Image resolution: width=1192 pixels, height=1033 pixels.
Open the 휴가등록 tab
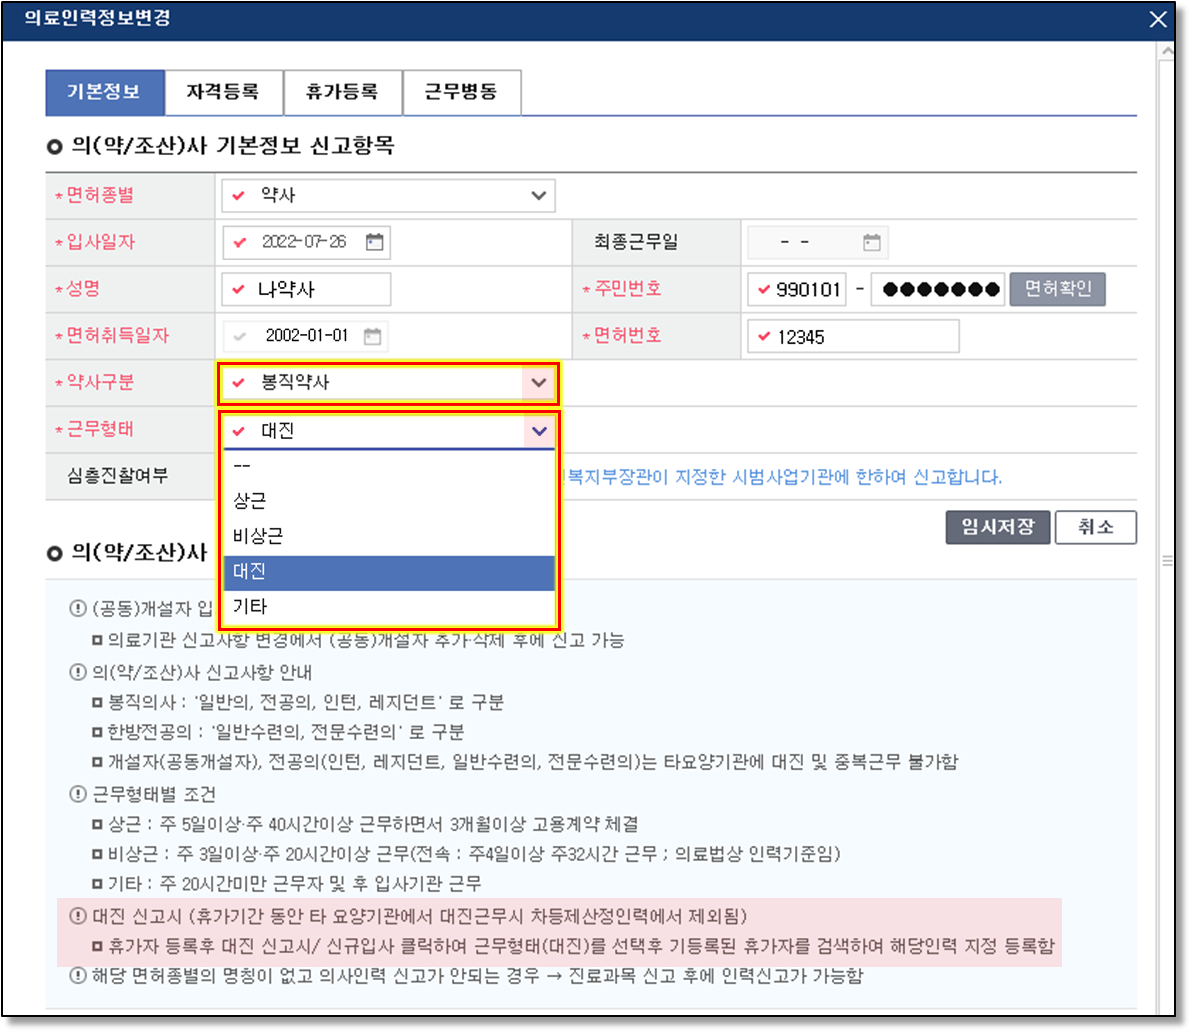click(x=342, y=93)
